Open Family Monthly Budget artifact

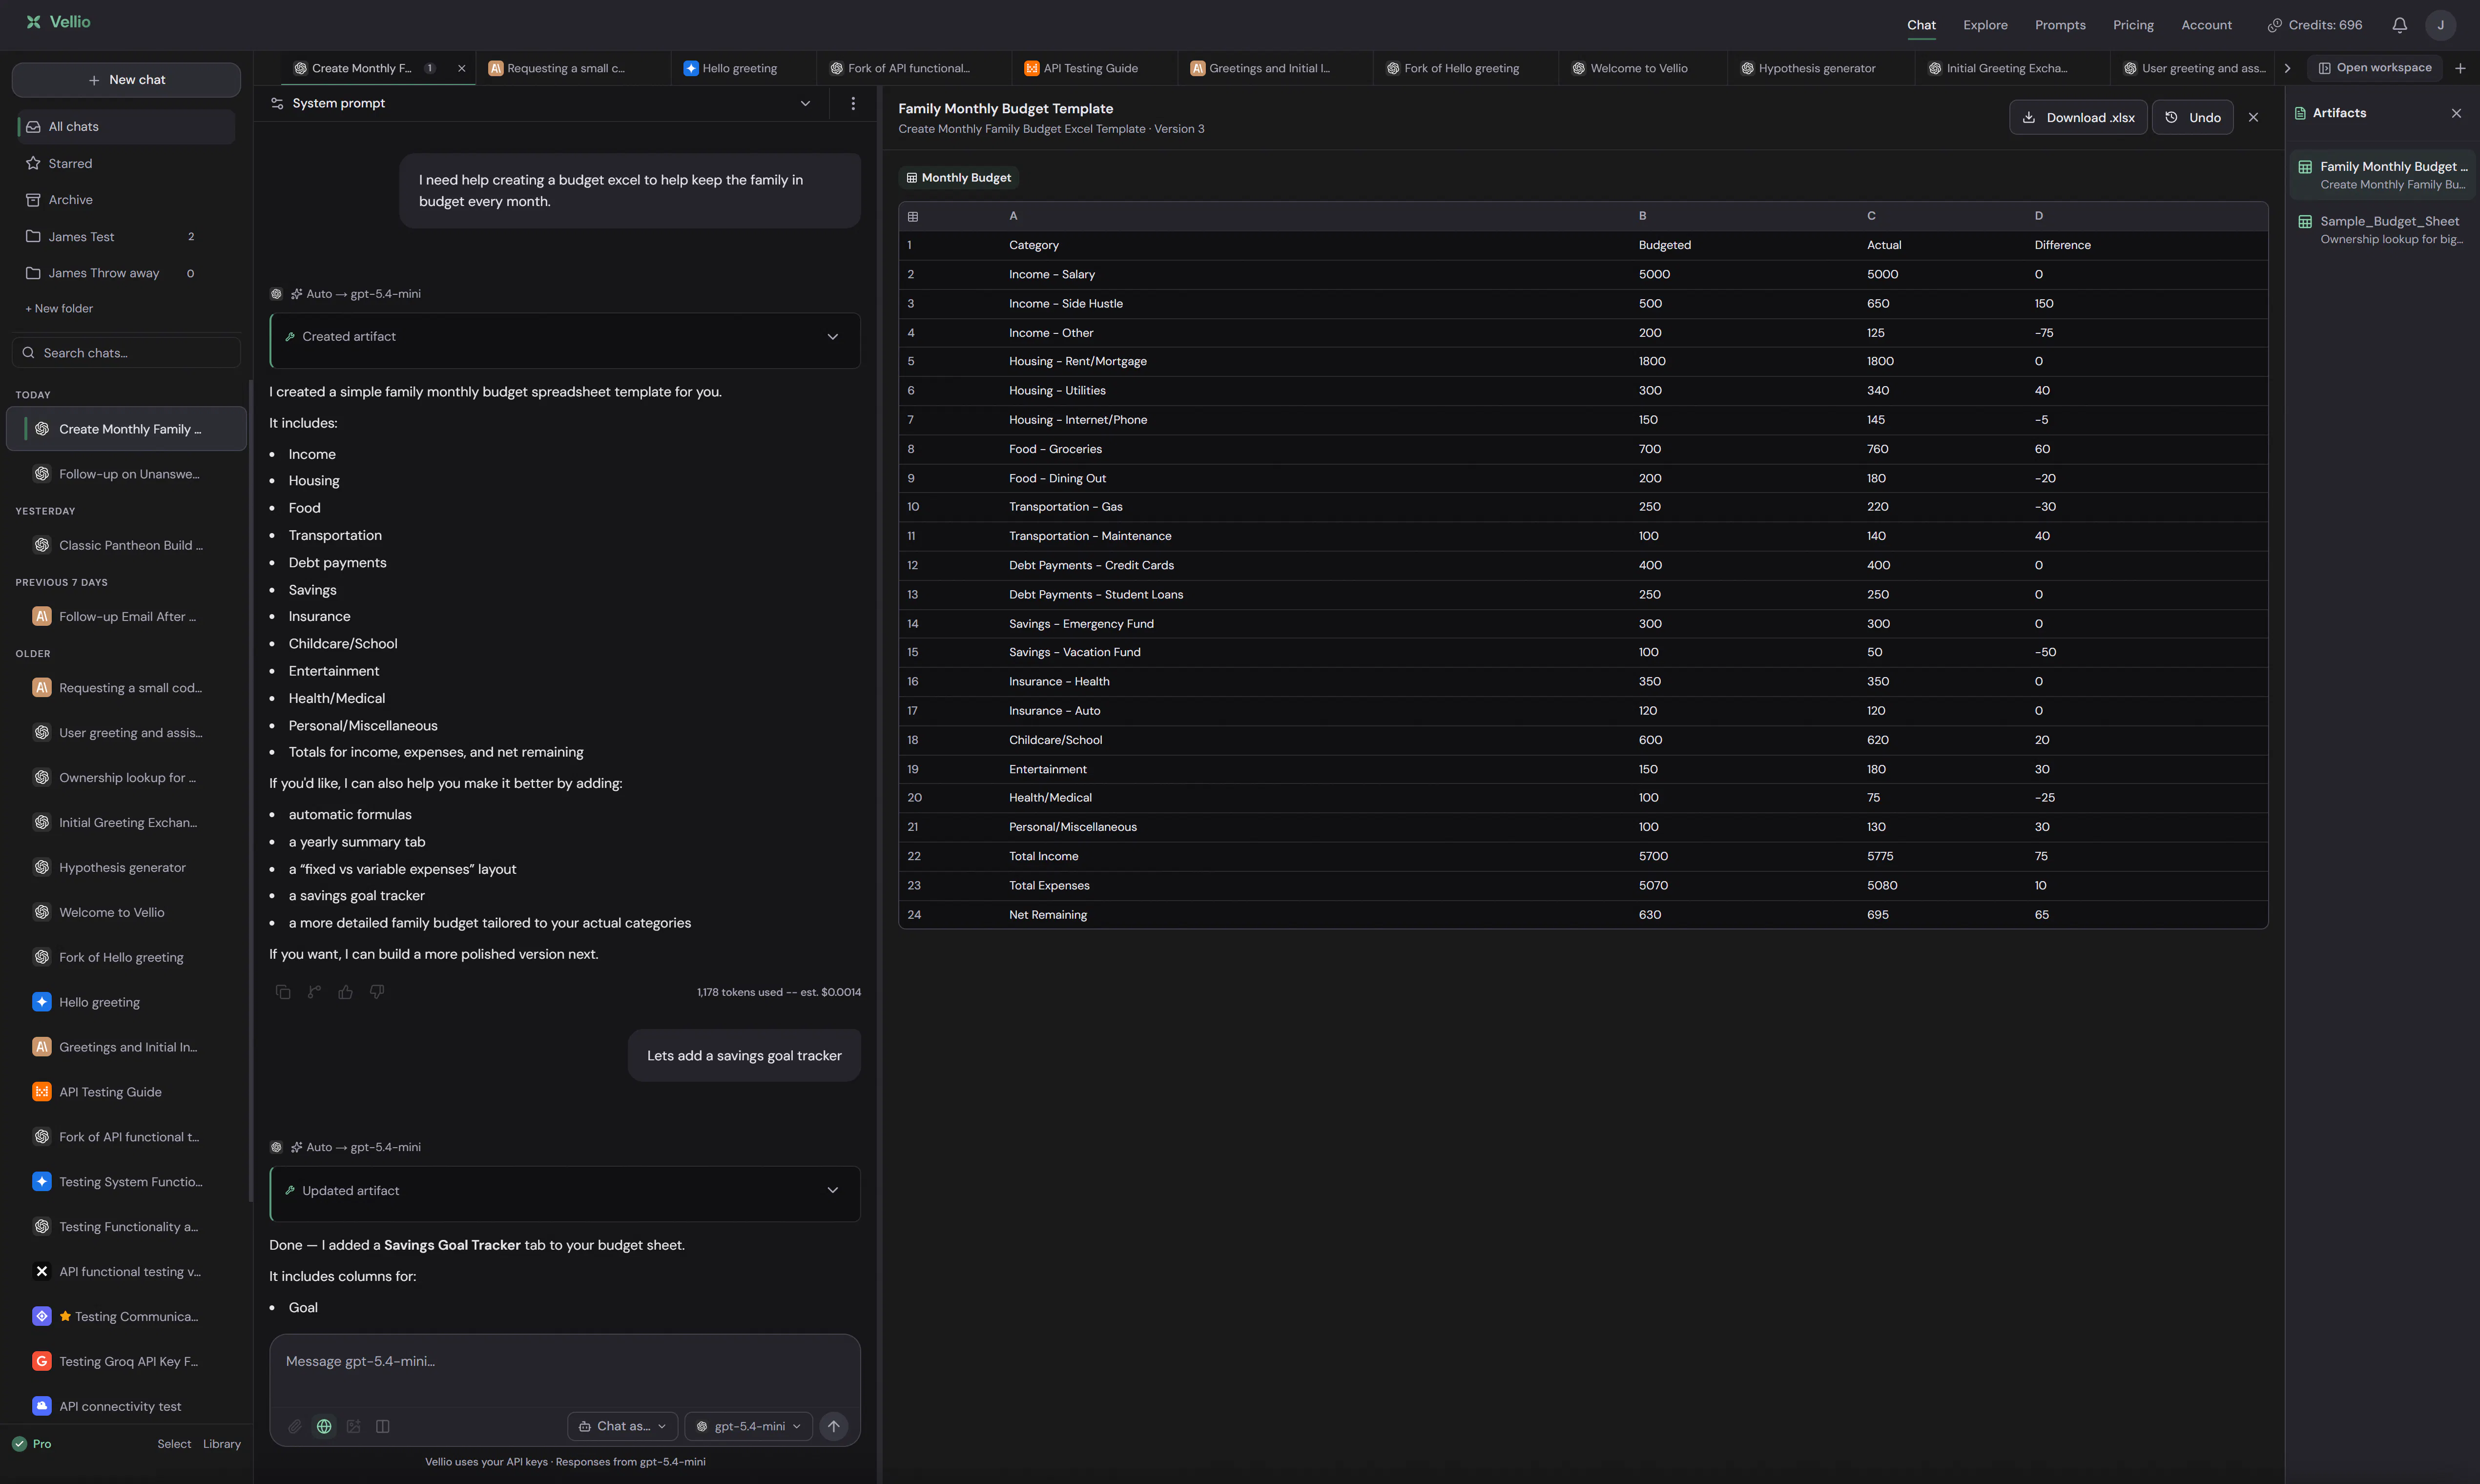(2383, 175)
